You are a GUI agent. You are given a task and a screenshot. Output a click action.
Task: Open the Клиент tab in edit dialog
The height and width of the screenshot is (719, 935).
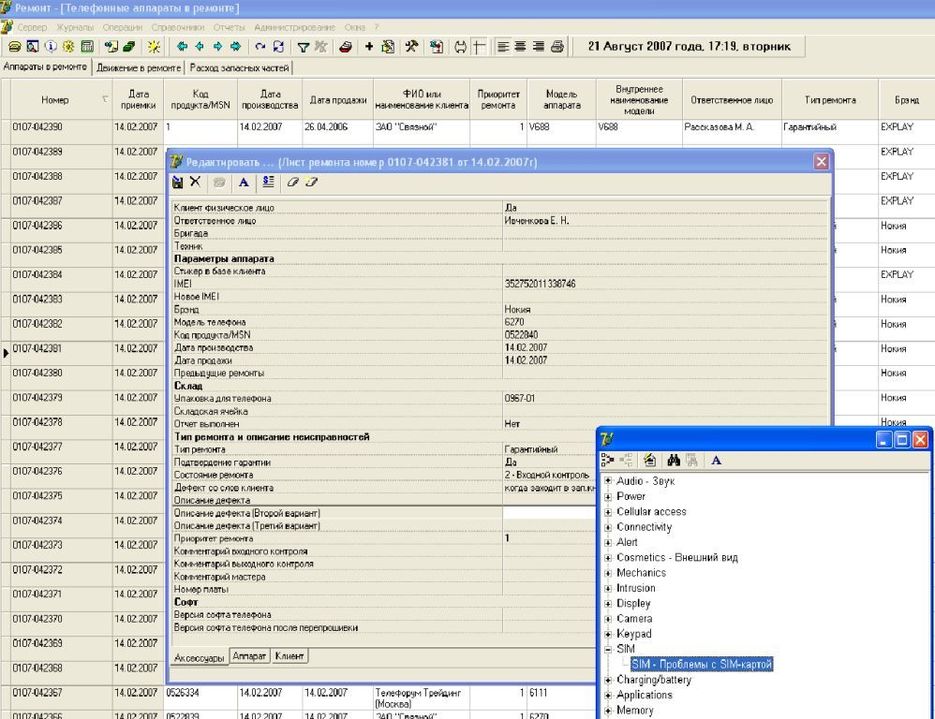[290, 656]
